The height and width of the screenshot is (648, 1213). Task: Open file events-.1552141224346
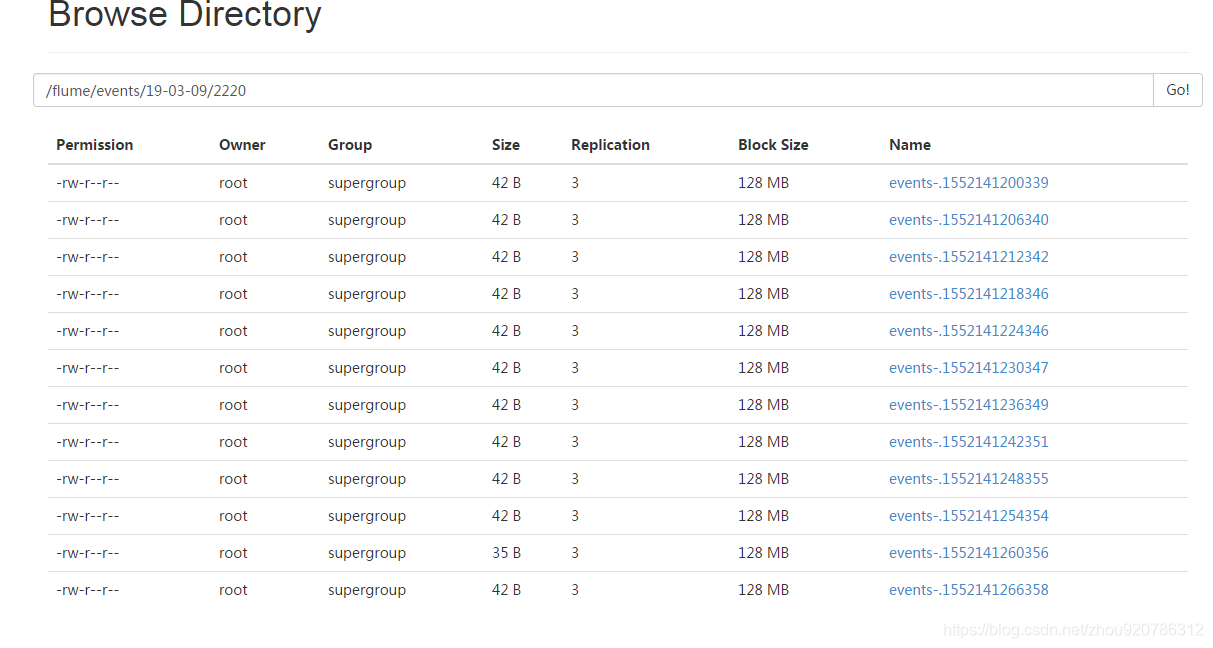click(969, 331)
